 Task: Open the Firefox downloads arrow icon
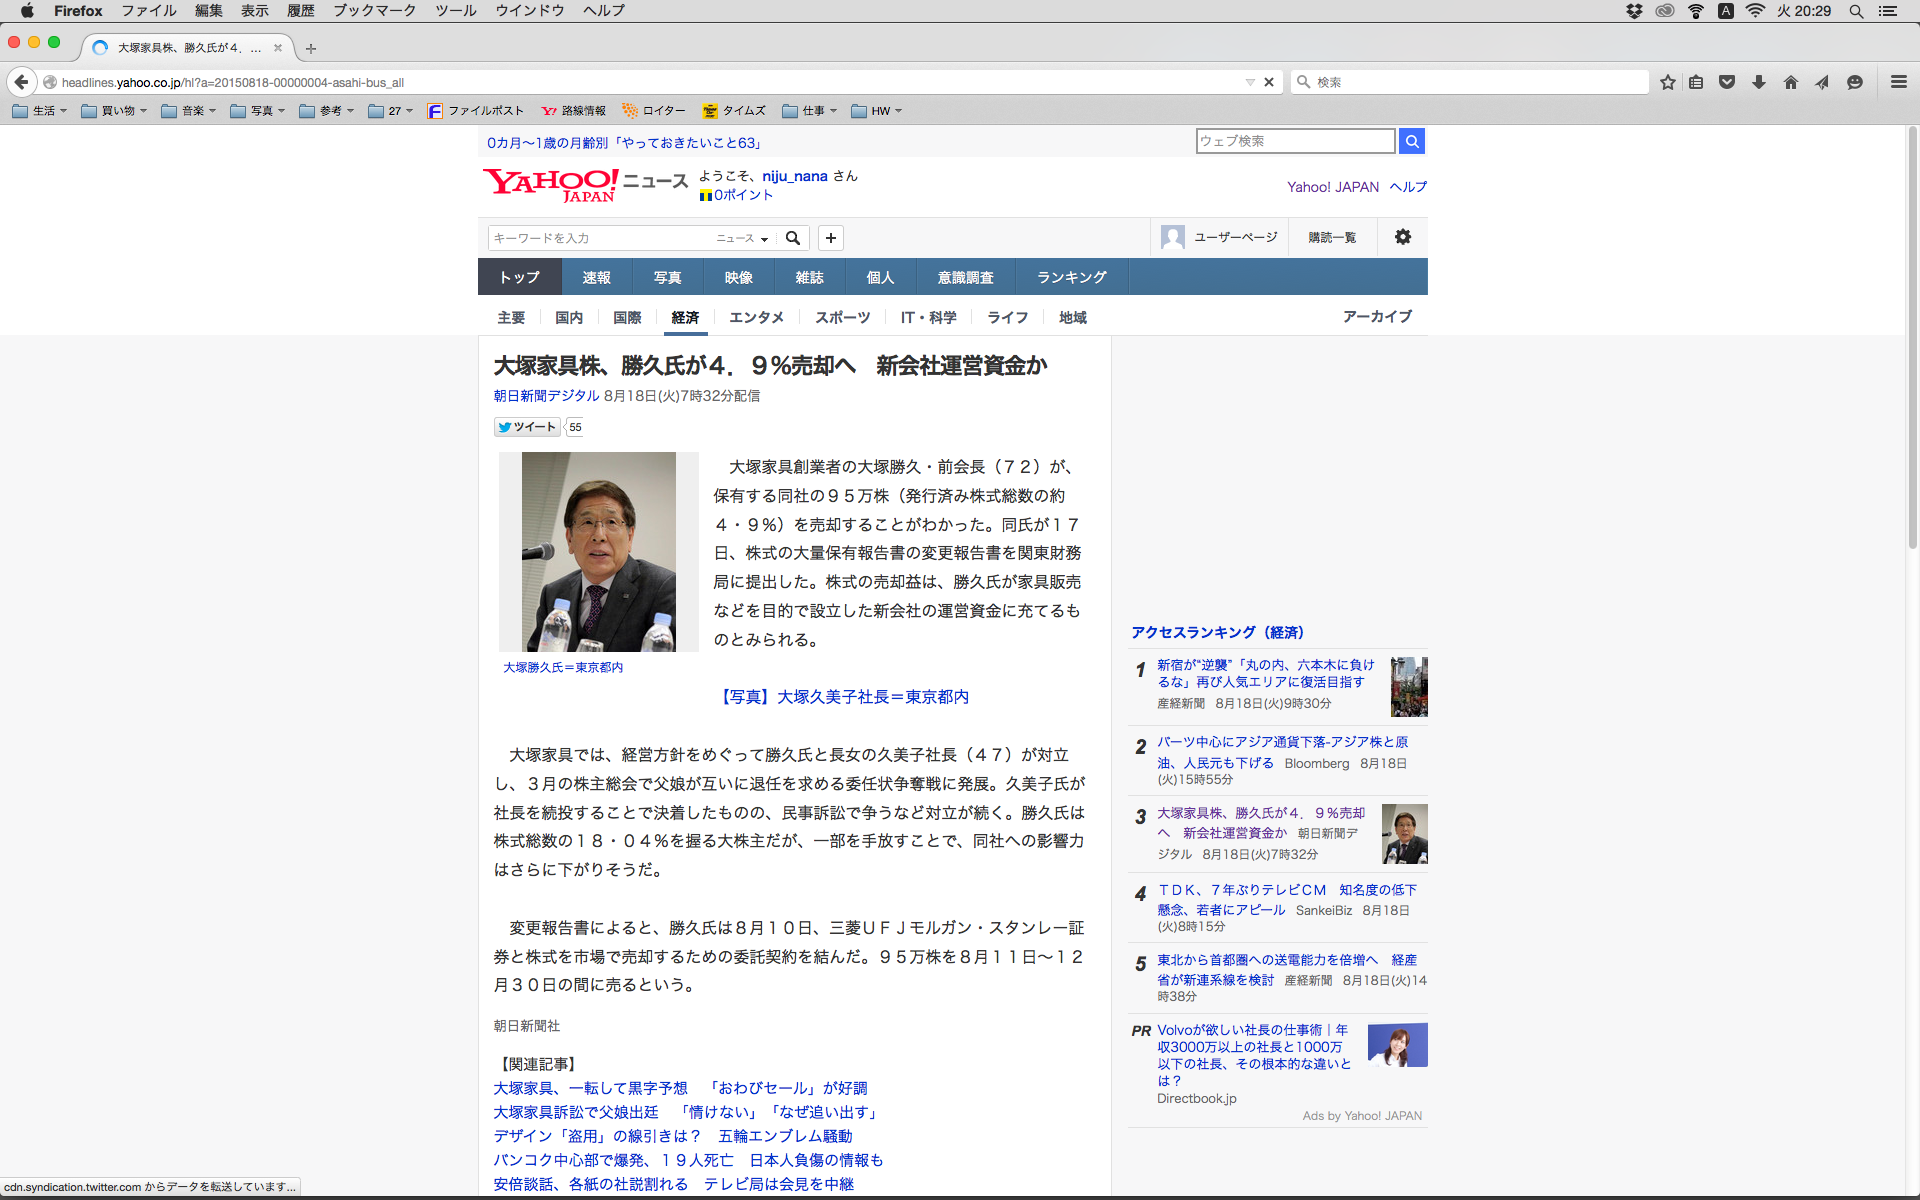coord(1758,82)
